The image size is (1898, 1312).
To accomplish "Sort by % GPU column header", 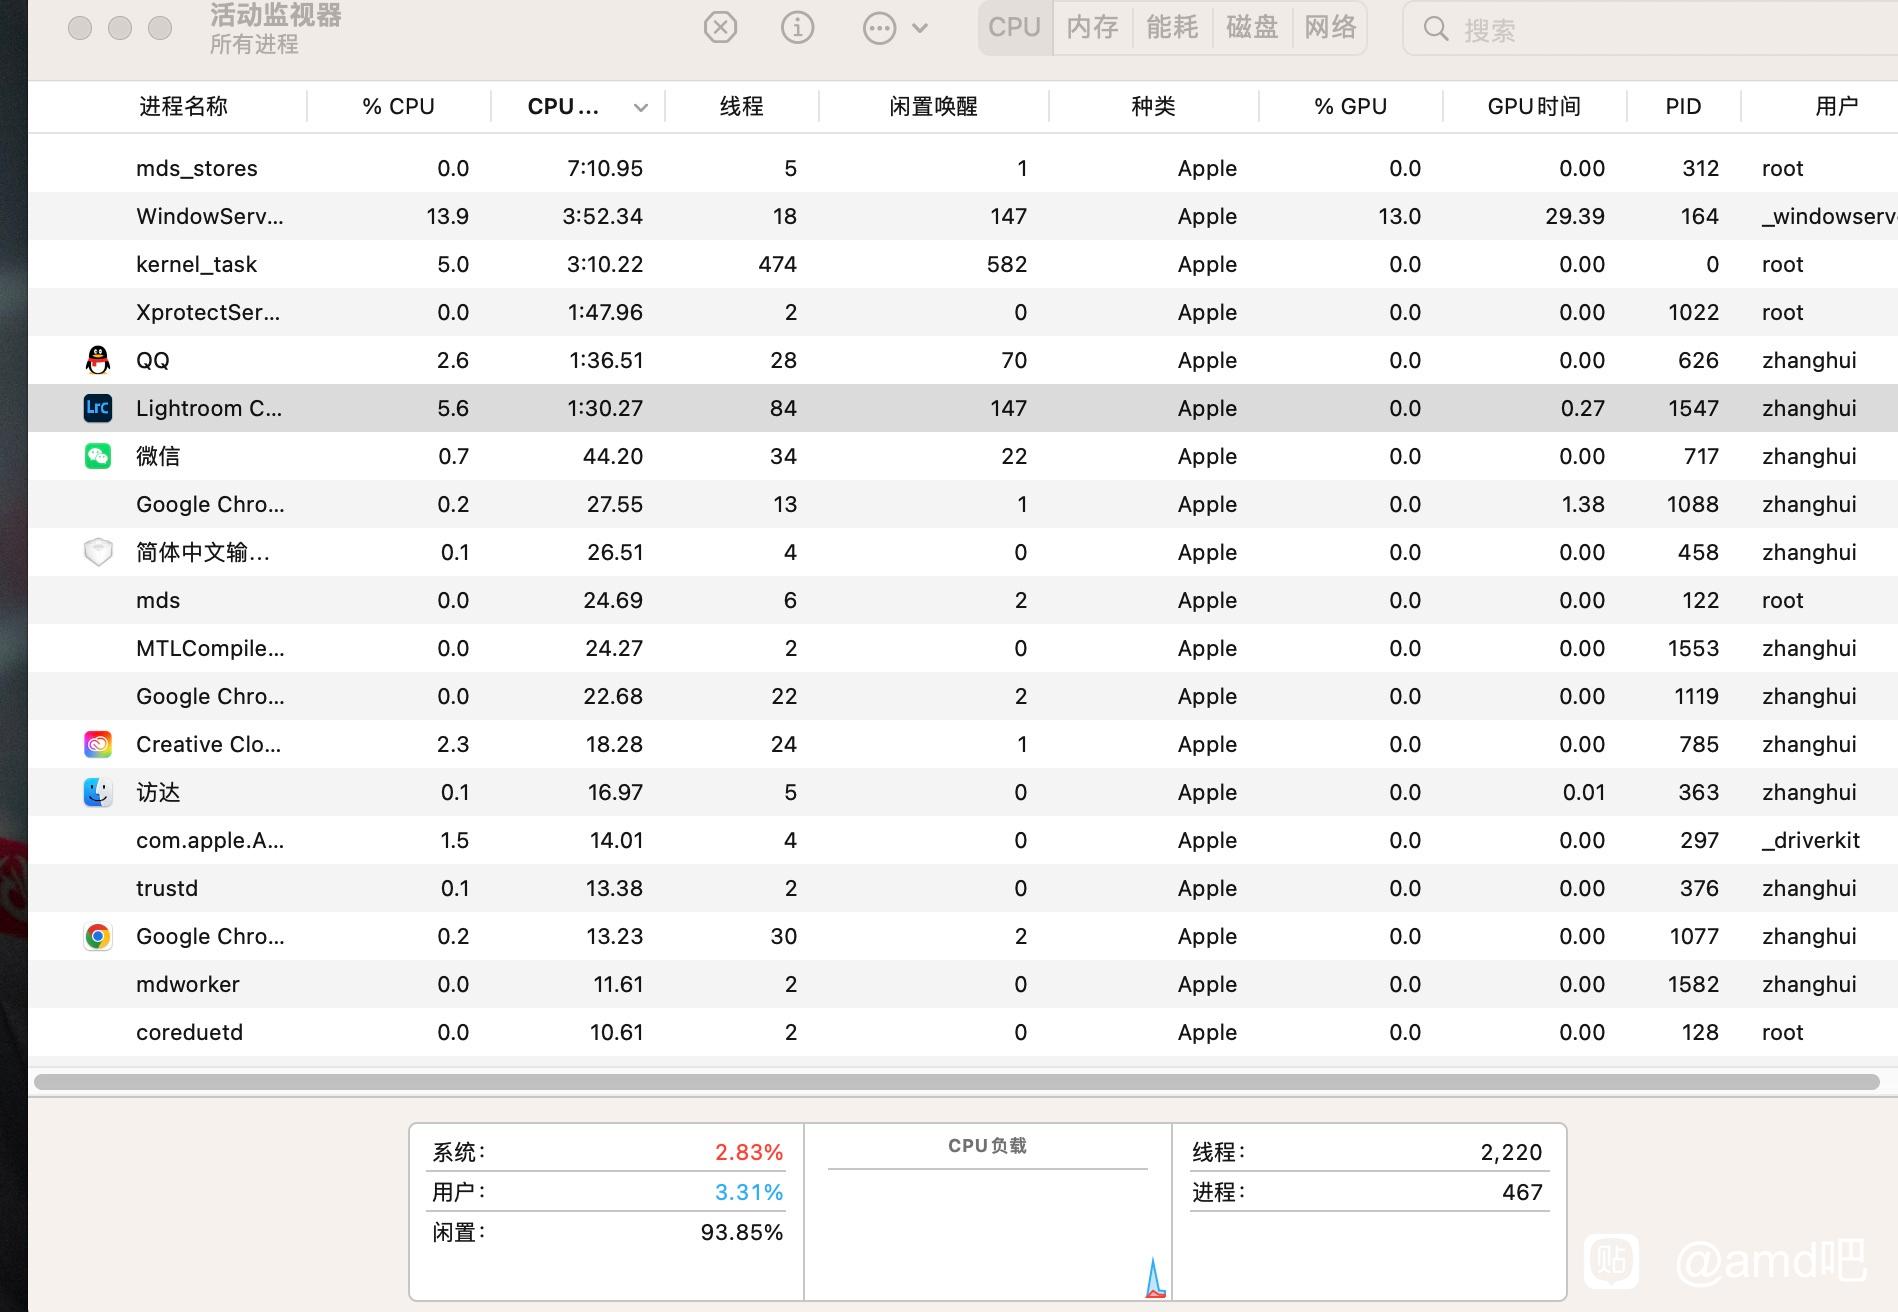I will (1350, 106).
